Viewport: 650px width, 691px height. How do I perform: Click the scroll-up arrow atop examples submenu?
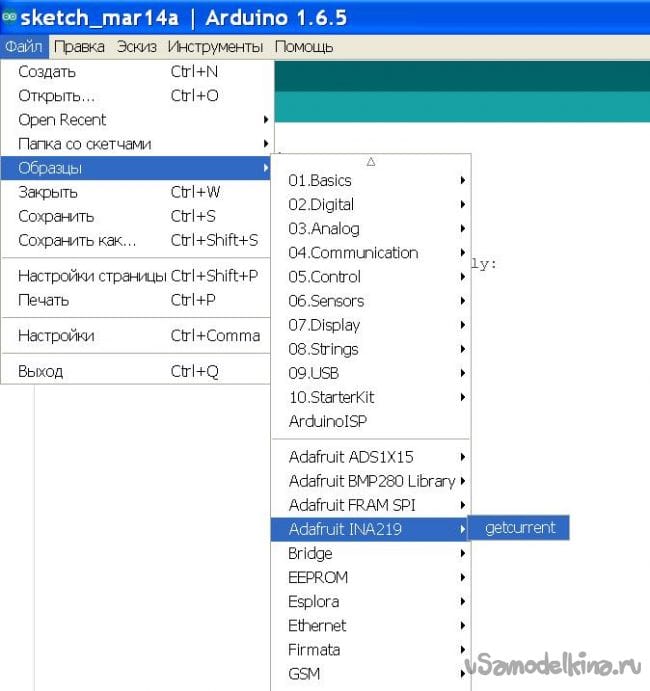click(371, 161)
